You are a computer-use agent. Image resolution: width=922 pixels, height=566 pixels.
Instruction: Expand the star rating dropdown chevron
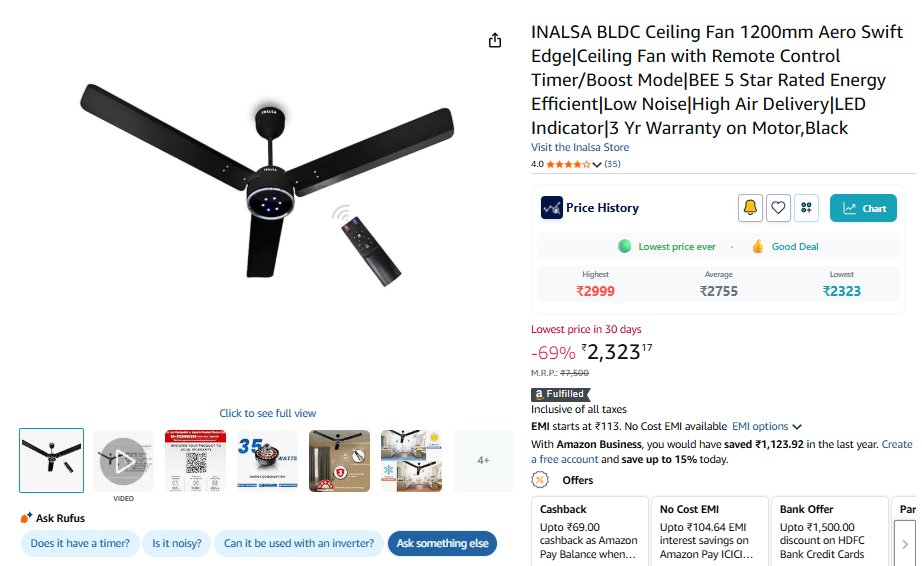(x=597, y=165)
